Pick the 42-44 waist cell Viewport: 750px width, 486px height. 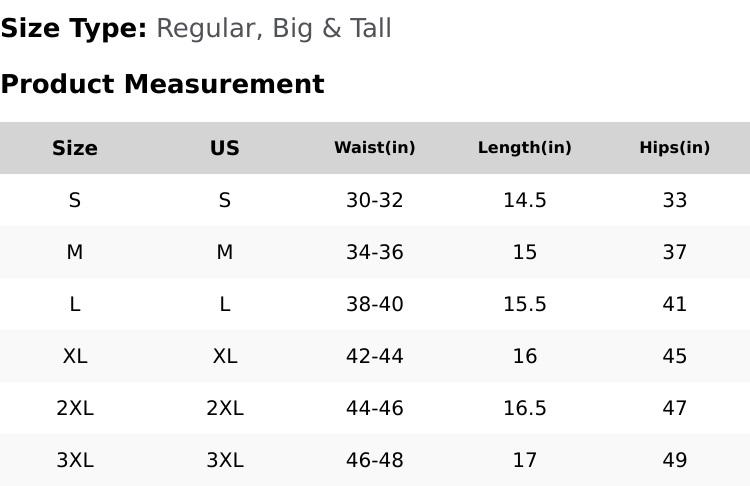[375, 356]
